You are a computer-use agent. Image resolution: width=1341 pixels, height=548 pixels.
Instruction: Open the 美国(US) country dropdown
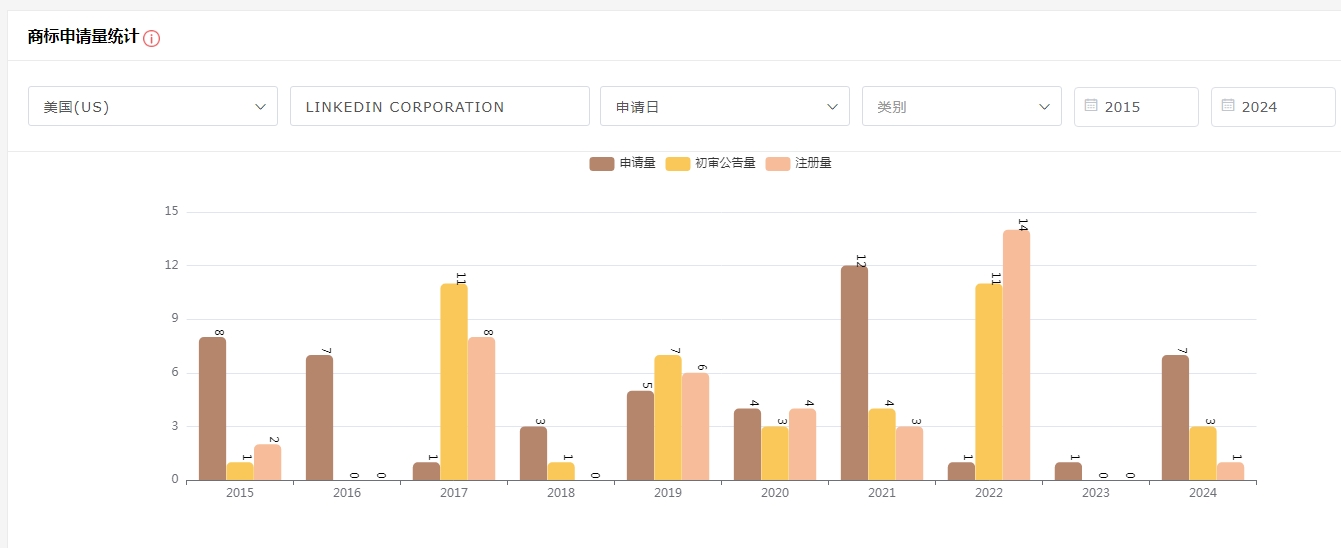[x=153, y=106]
